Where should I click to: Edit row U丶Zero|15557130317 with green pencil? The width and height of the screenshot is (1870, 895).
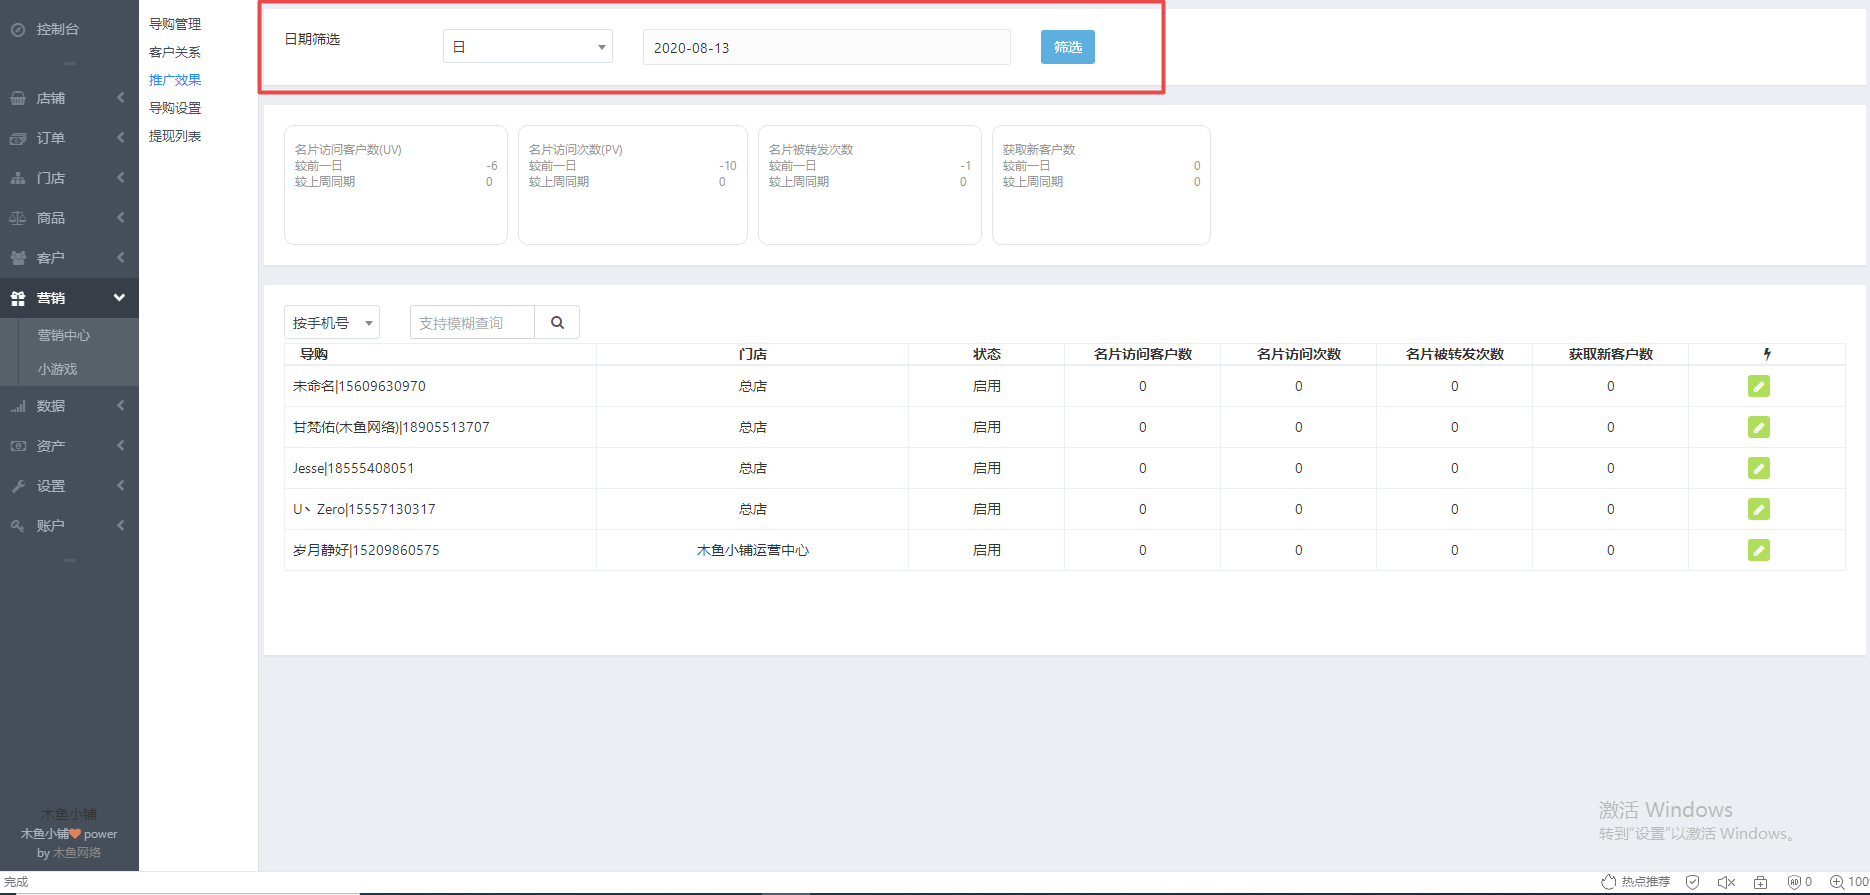1759,509
